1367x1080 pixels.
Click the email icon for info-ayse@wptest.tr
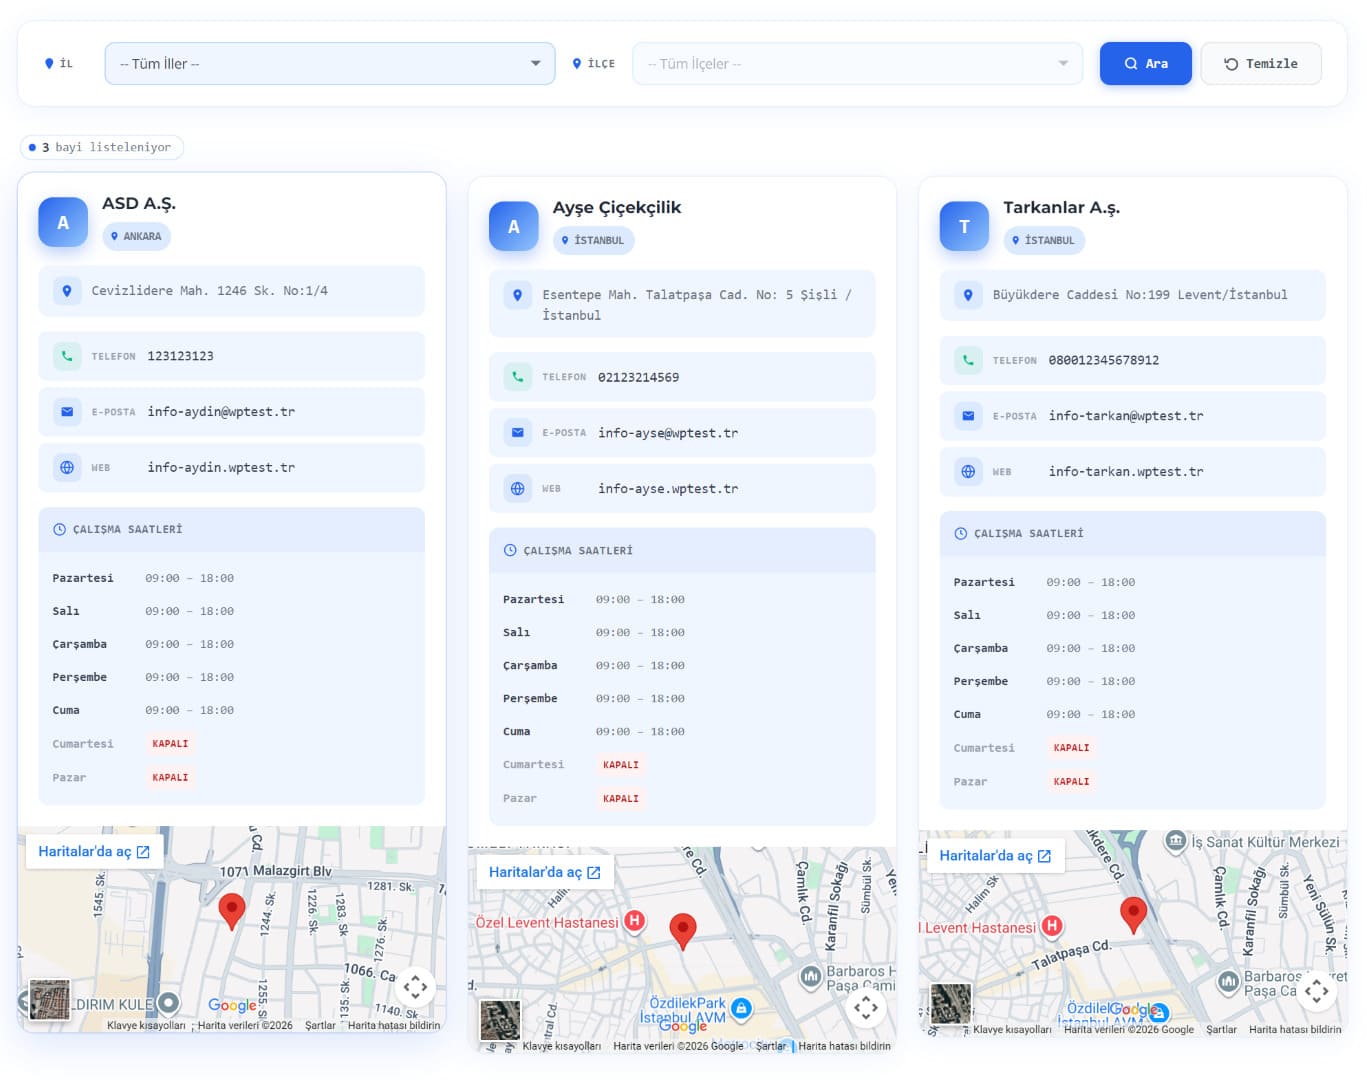coord(517,433)
